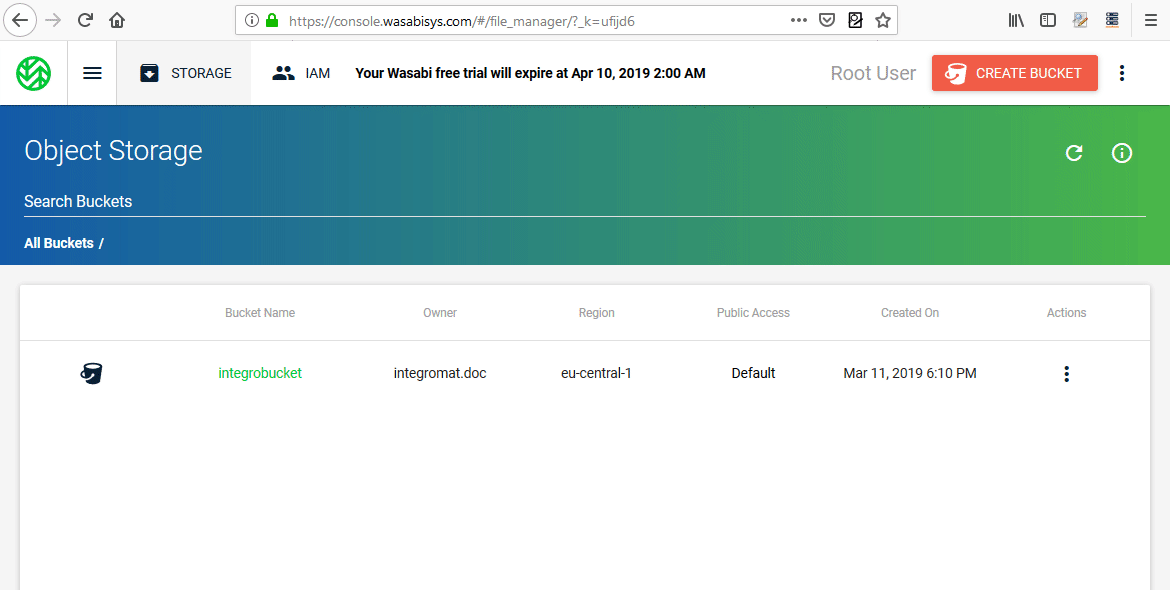The image size is (1170, 590).
Task: Click the green secure padlock icon
Action: click(272, 20)
